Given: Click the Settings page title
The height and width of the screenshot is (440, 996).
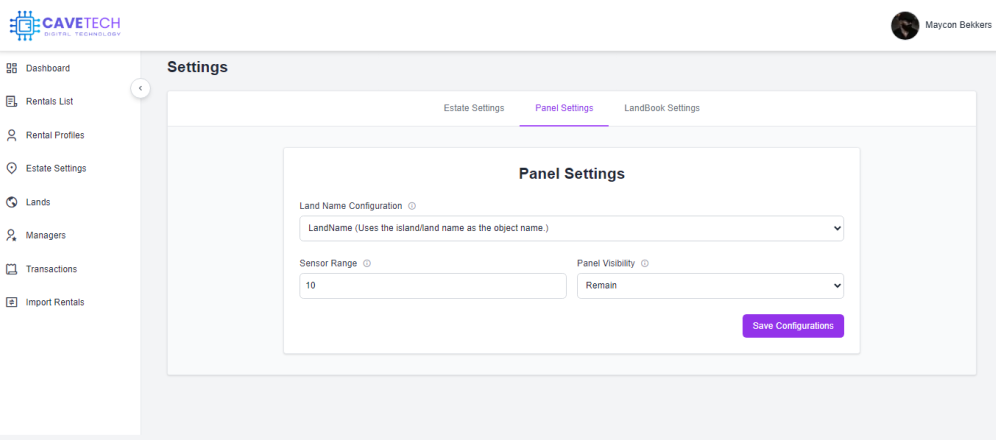Looking at the screenshot, I should click(x=198, y=67).
